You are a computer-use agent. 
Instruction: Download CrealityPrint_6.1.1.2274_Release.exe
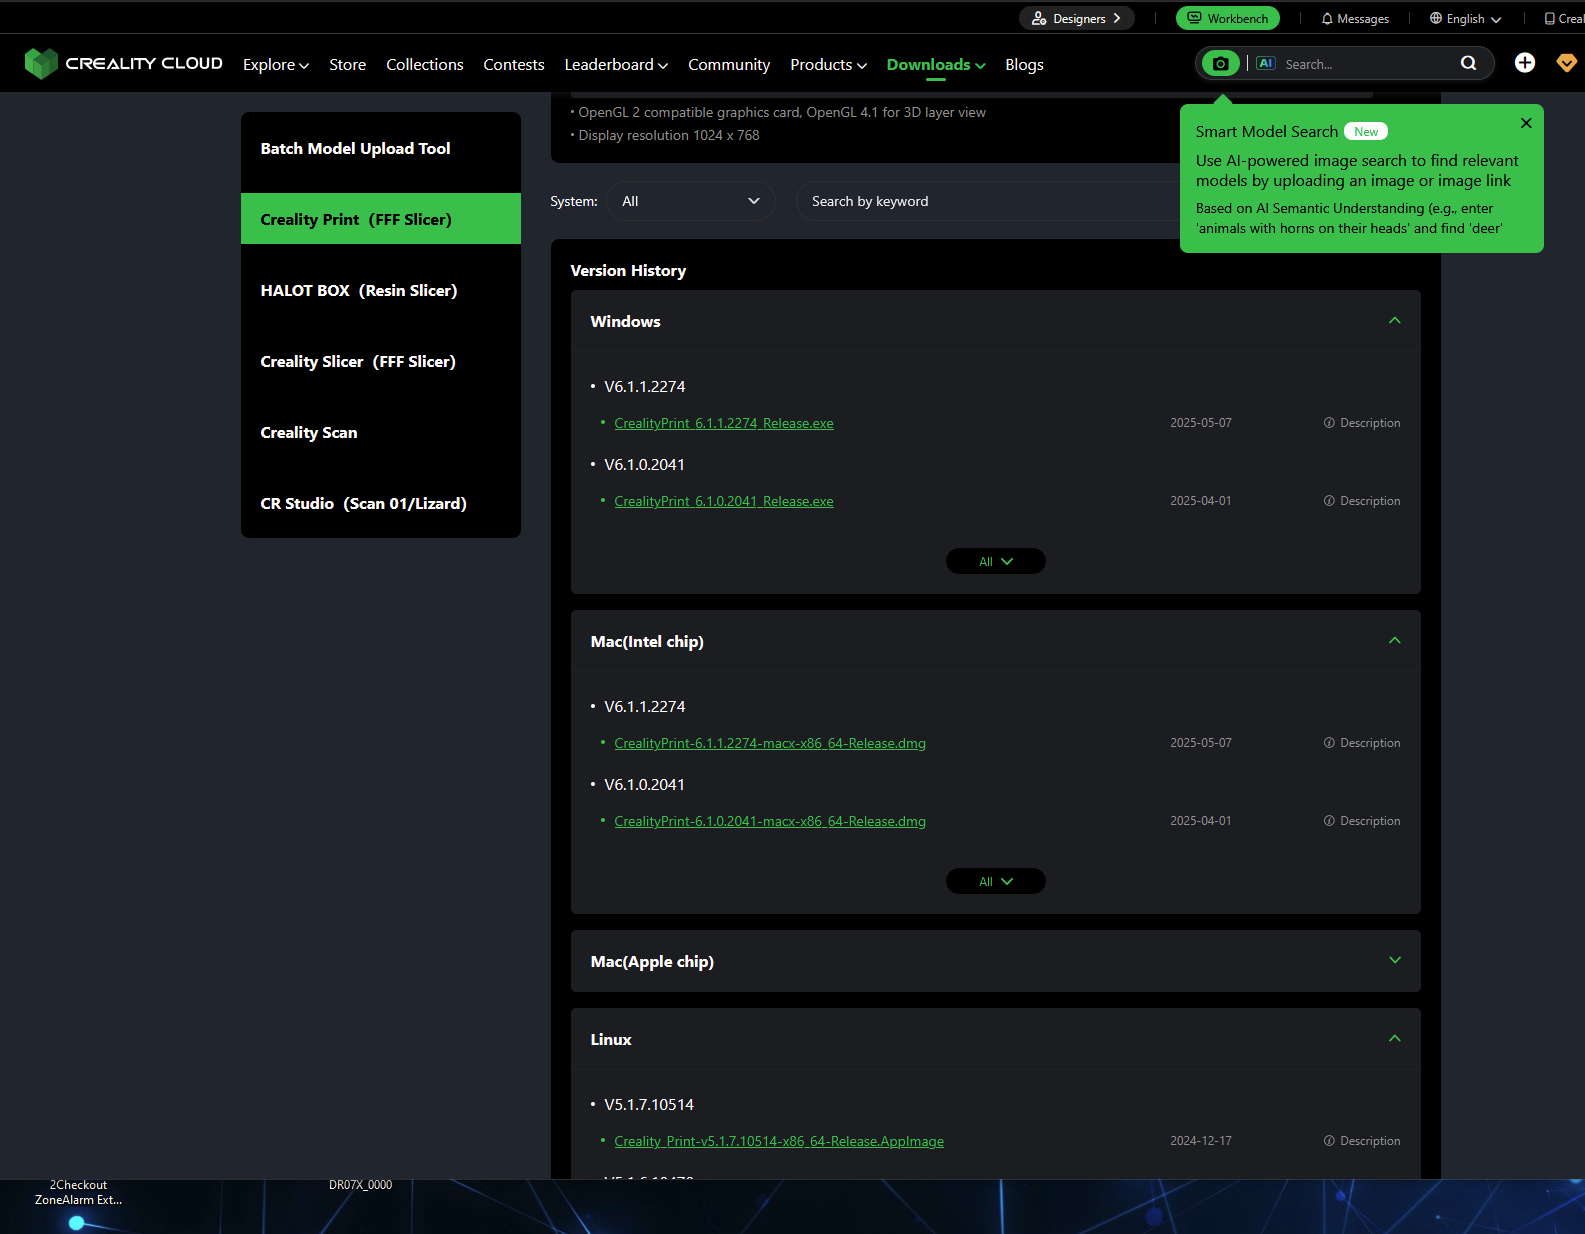[724, 424]
